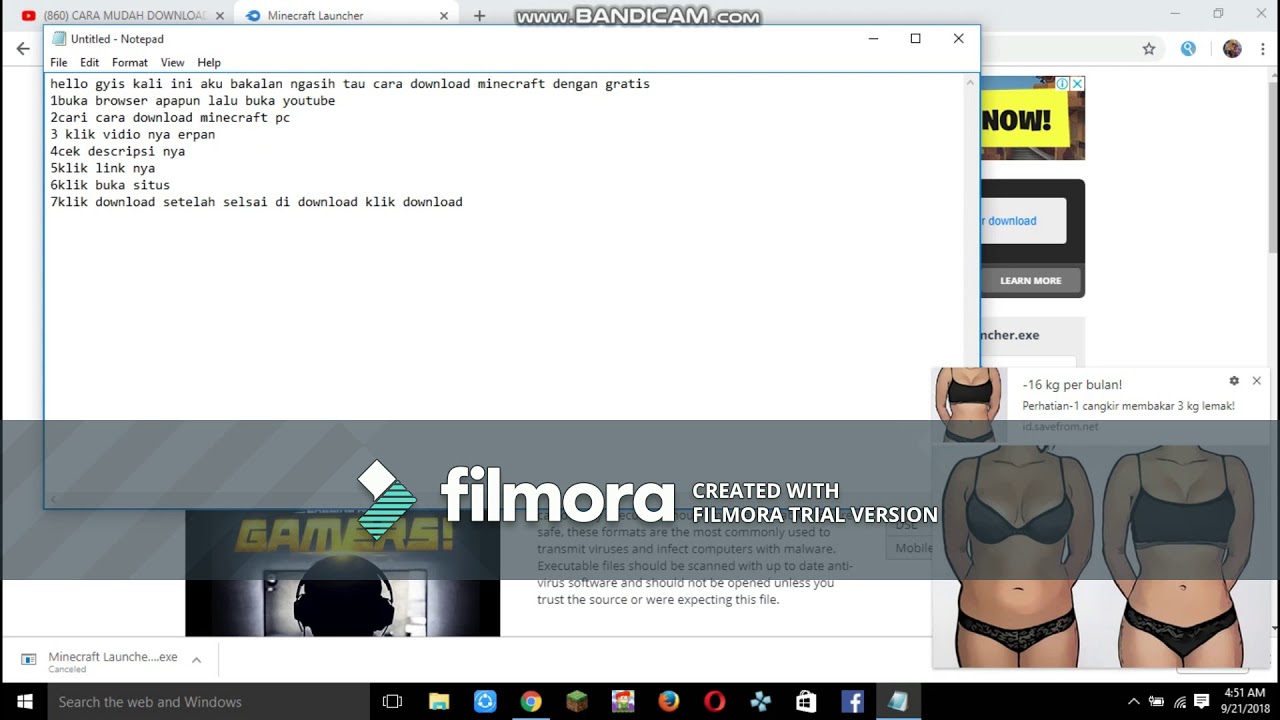Screen dimensions: 1280x720
Task: Click Notepad line '1buka browser apapun lalu buka youtube'
Action: 193,100
